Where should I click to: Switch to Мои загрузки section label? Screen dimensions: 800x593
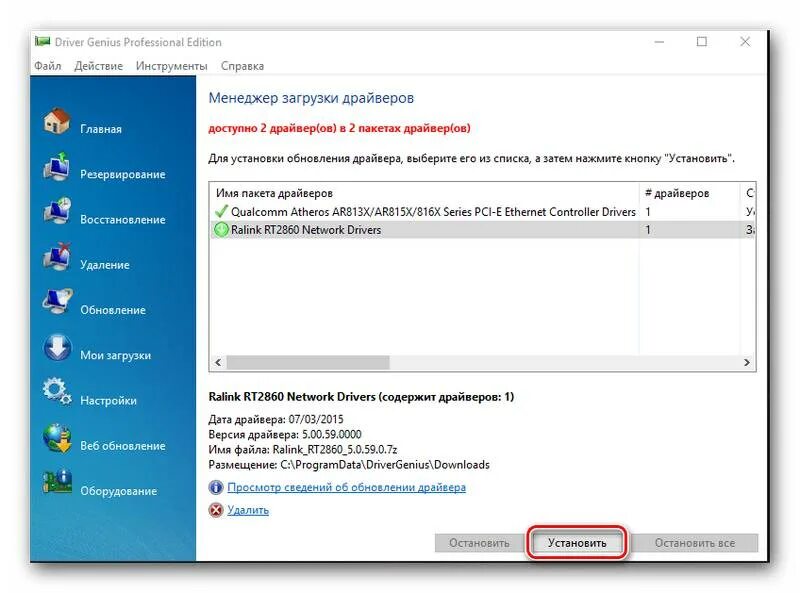[115, 355]
